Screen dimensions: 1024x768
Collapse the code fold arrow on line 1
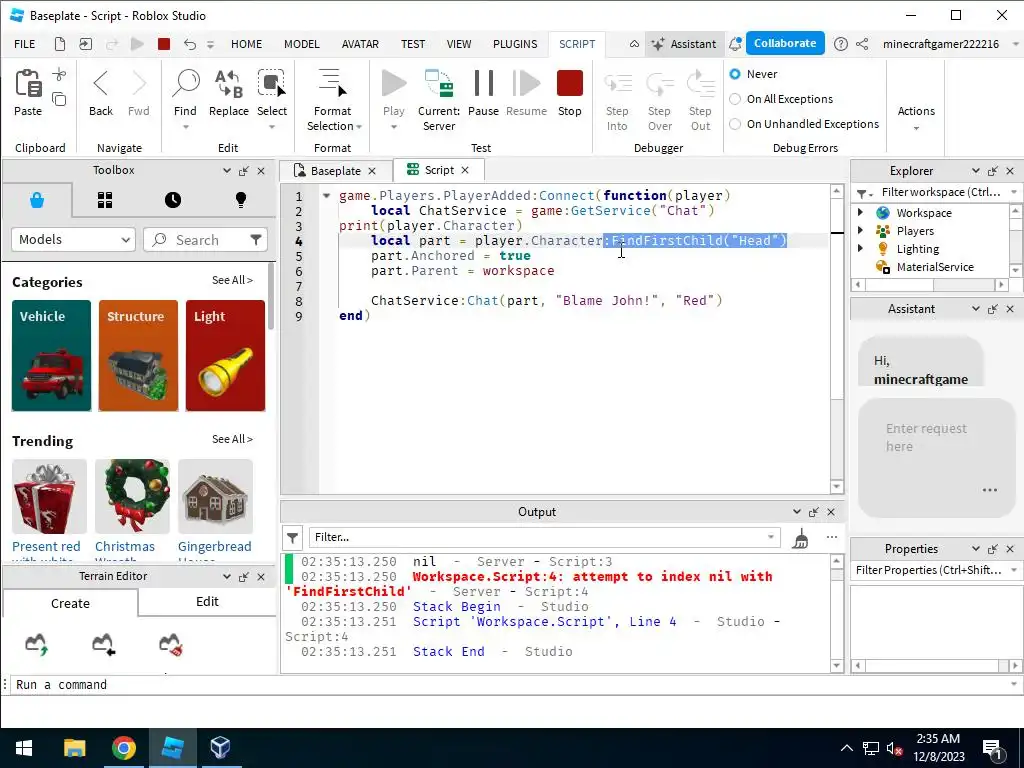326,195
